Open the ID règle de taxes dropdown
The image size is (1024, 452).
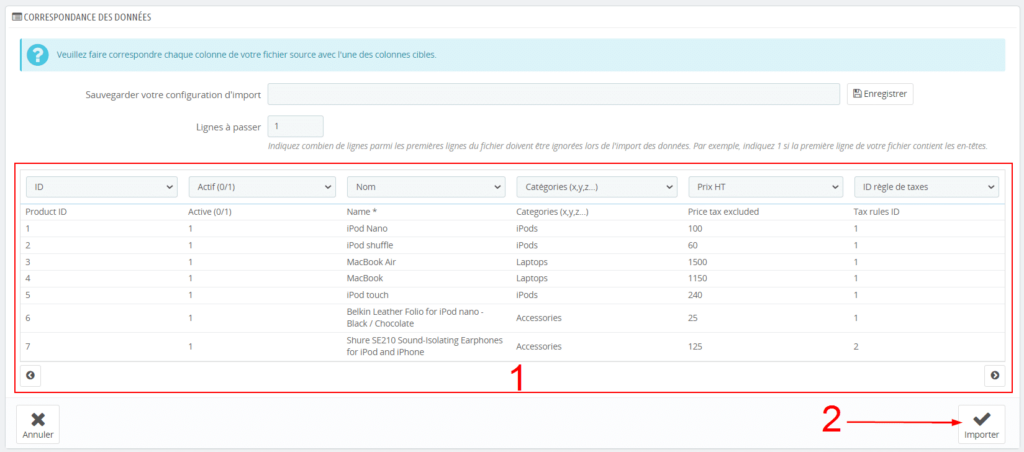926,187
